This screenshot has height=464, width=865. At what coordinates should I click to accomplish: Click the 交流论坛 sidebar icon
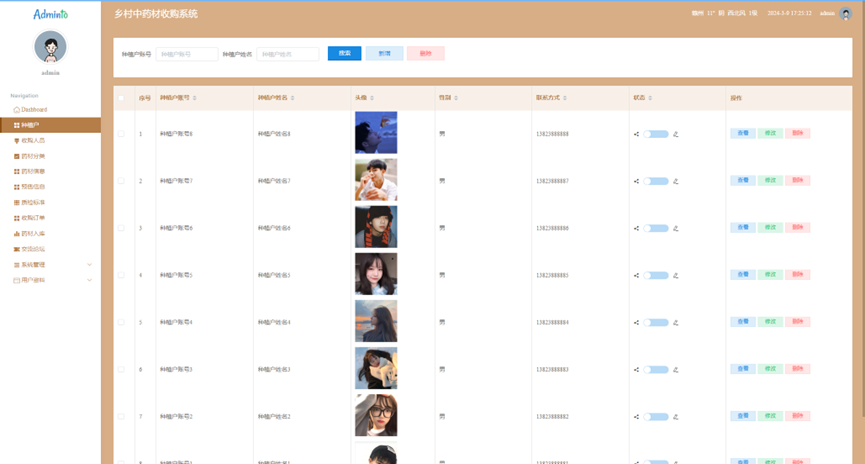click(17, 249)
